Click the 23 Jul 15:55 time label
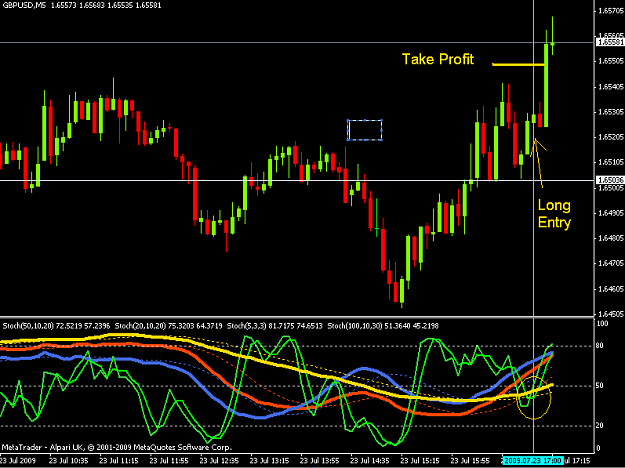Image resolution: width=625 pixels, height=468 pixels. click(470, 461)
